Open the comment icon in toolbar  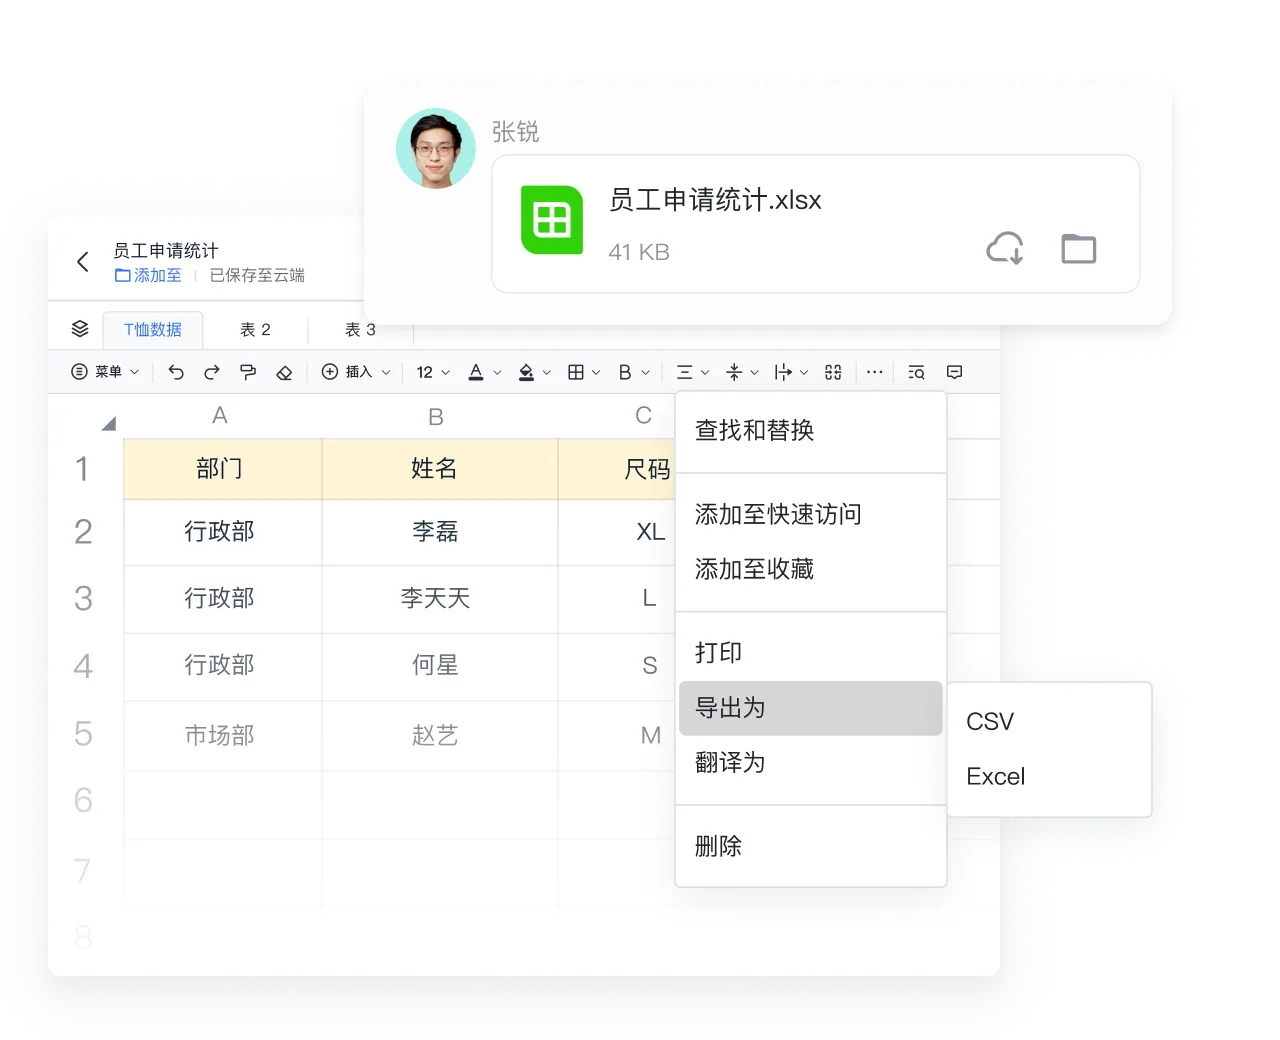click(955, 372)
